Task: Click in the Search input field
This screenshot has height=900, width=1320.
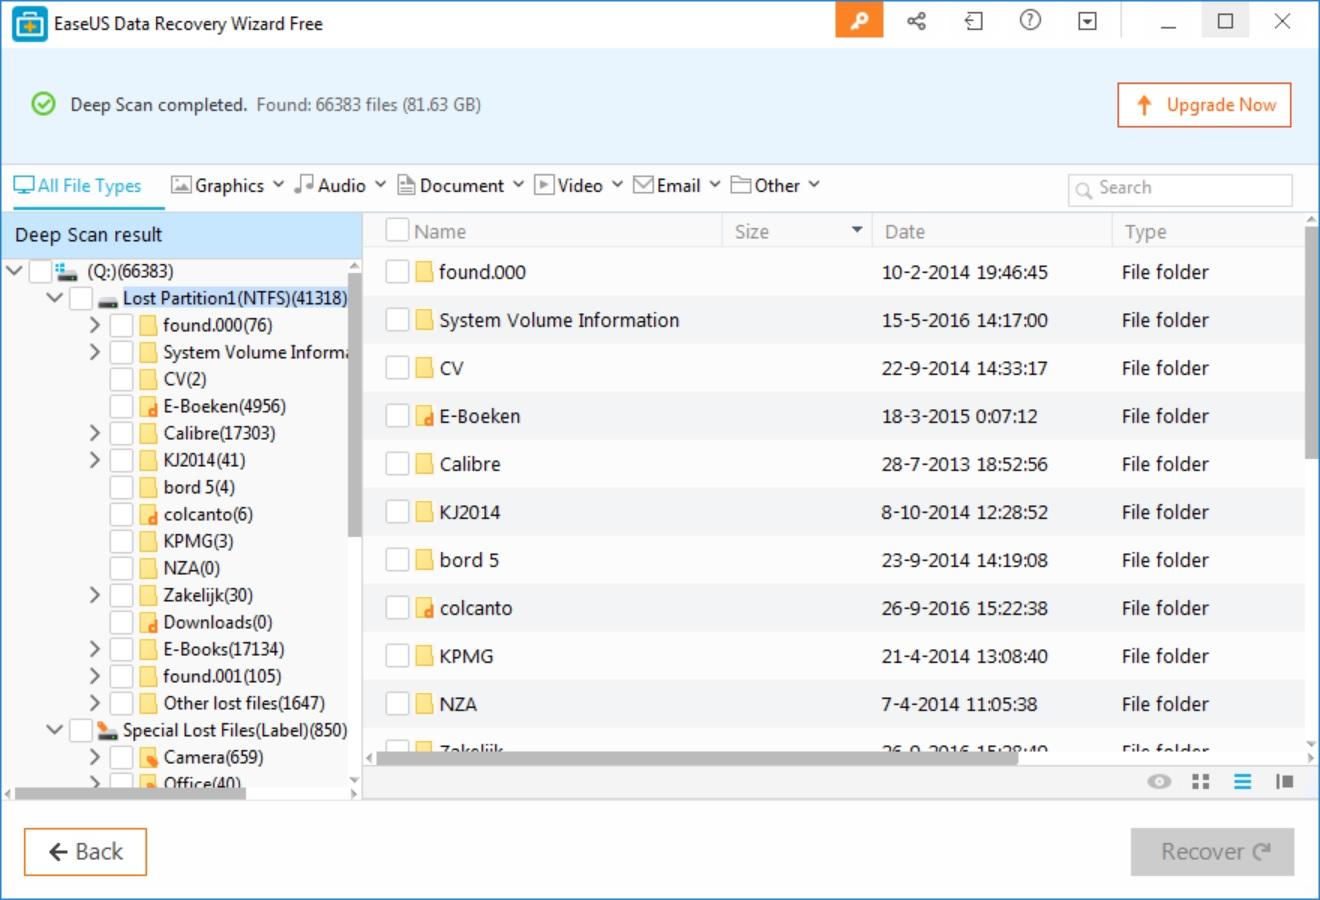Action: click(x=1180, y=188)
